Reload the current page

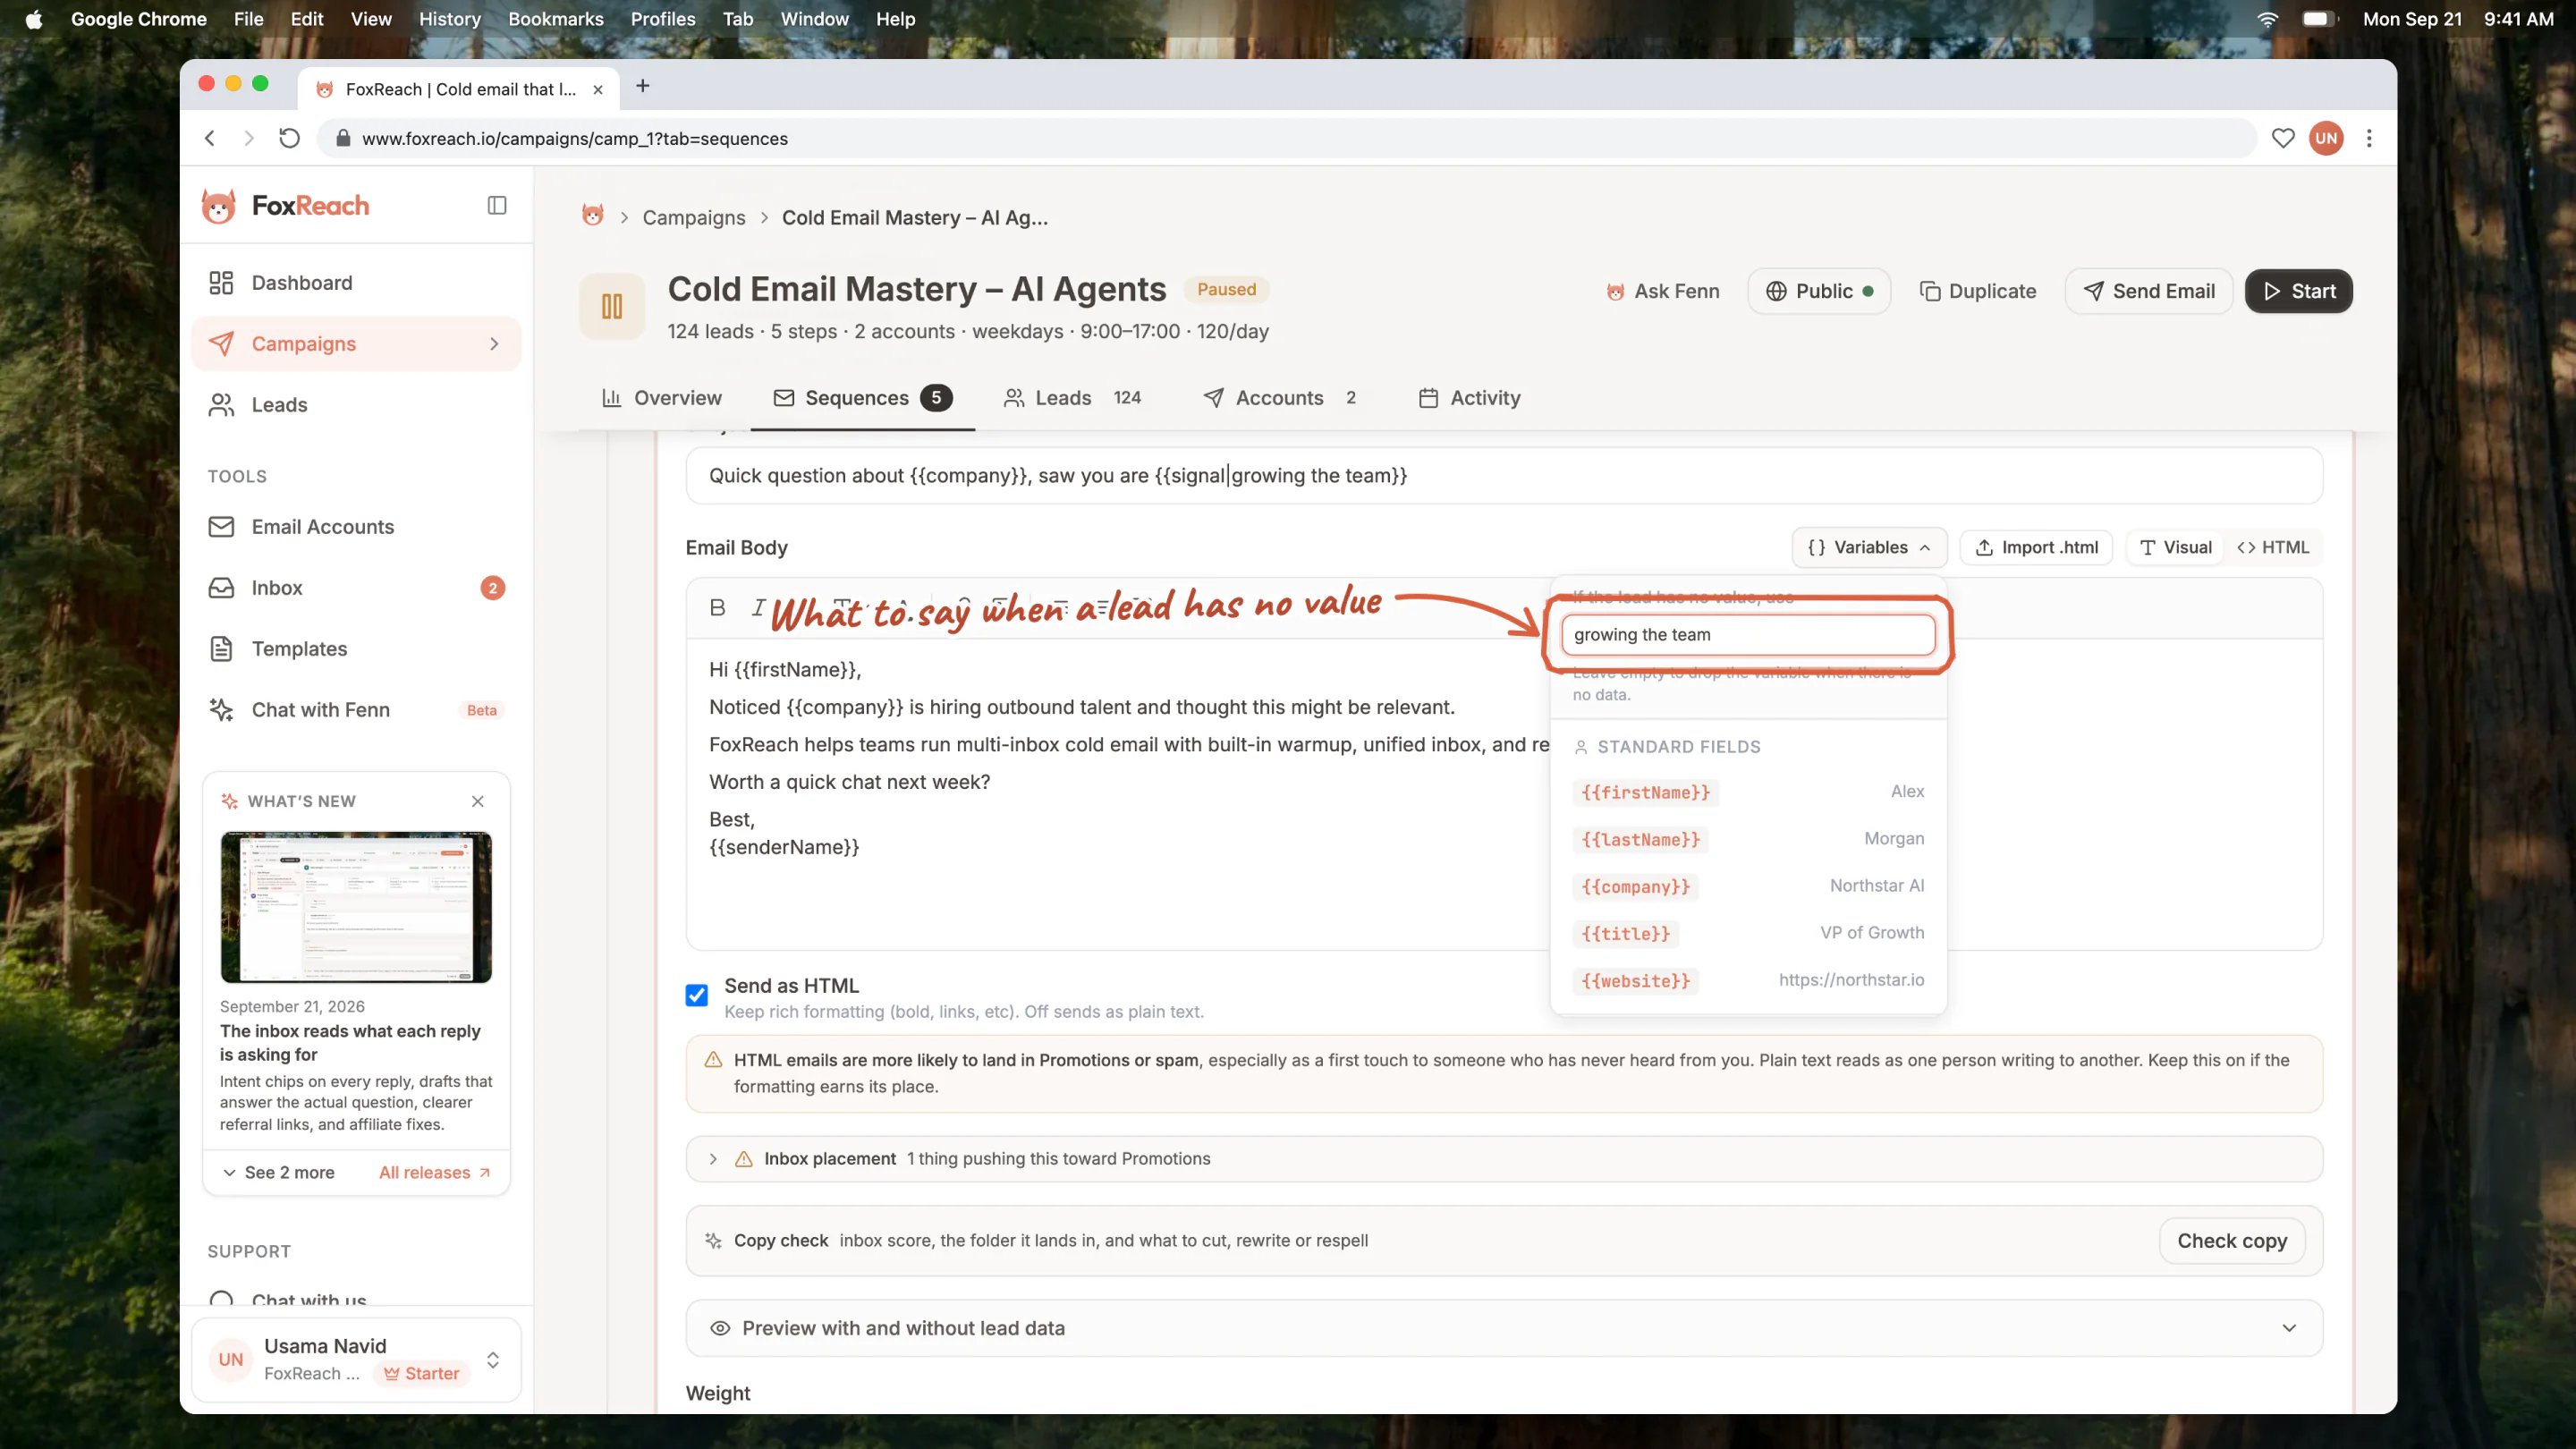289,139
